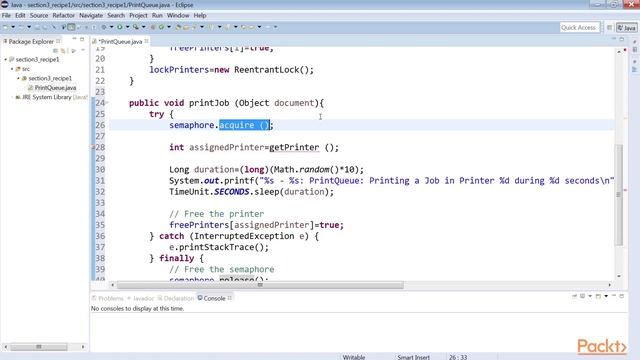Collapse the section3_recipe1 package node
The width and height of the screenshot is (640, 360).
coord(18,78)
